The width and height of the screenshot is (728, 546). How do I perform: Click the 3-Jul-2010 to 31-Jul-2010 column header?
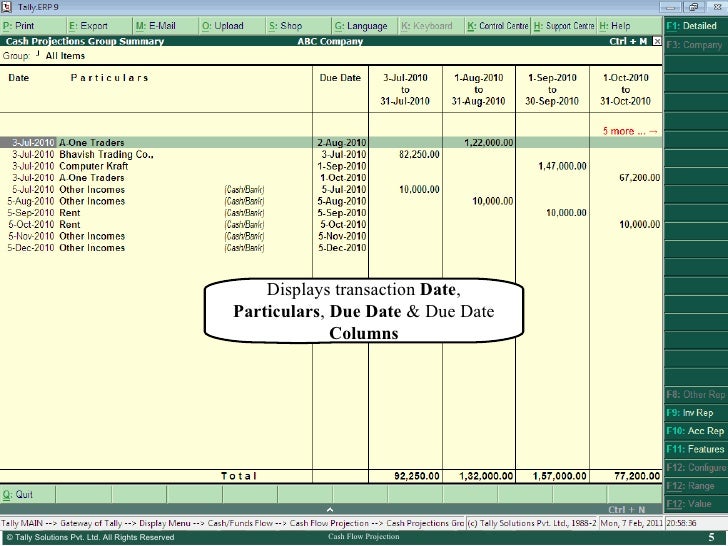pyautogui.click(x=405, y=89)
